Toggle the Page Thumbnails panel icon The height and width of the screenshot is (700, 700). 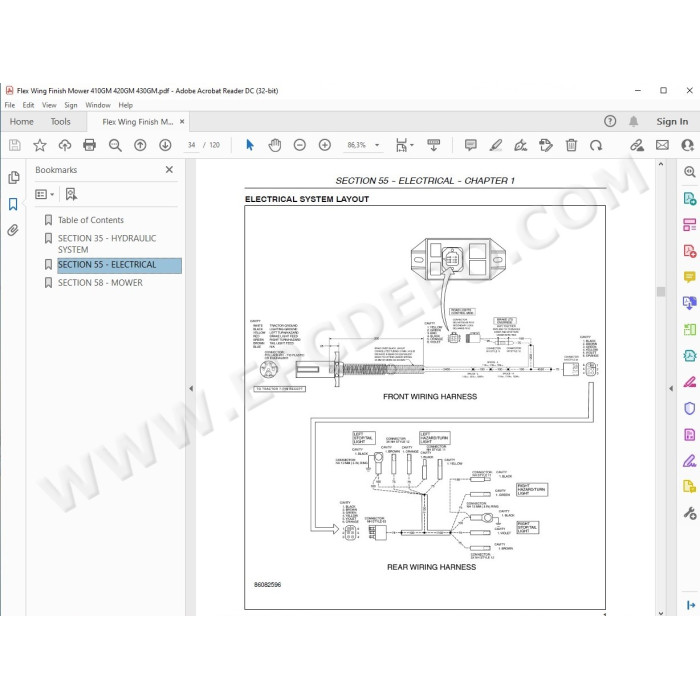[x=13, y=178]
